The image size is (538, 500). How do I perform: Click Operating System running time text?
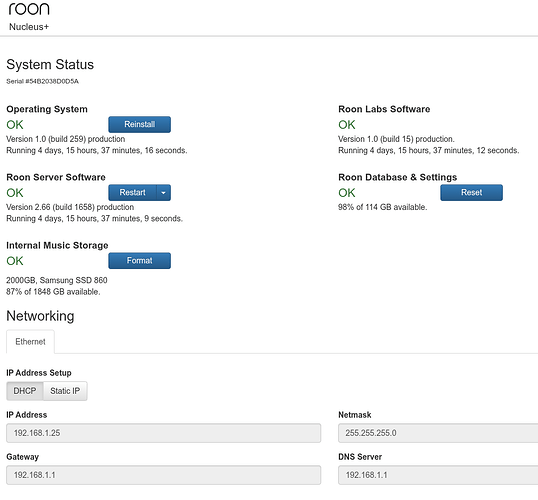tap(97, 150)
